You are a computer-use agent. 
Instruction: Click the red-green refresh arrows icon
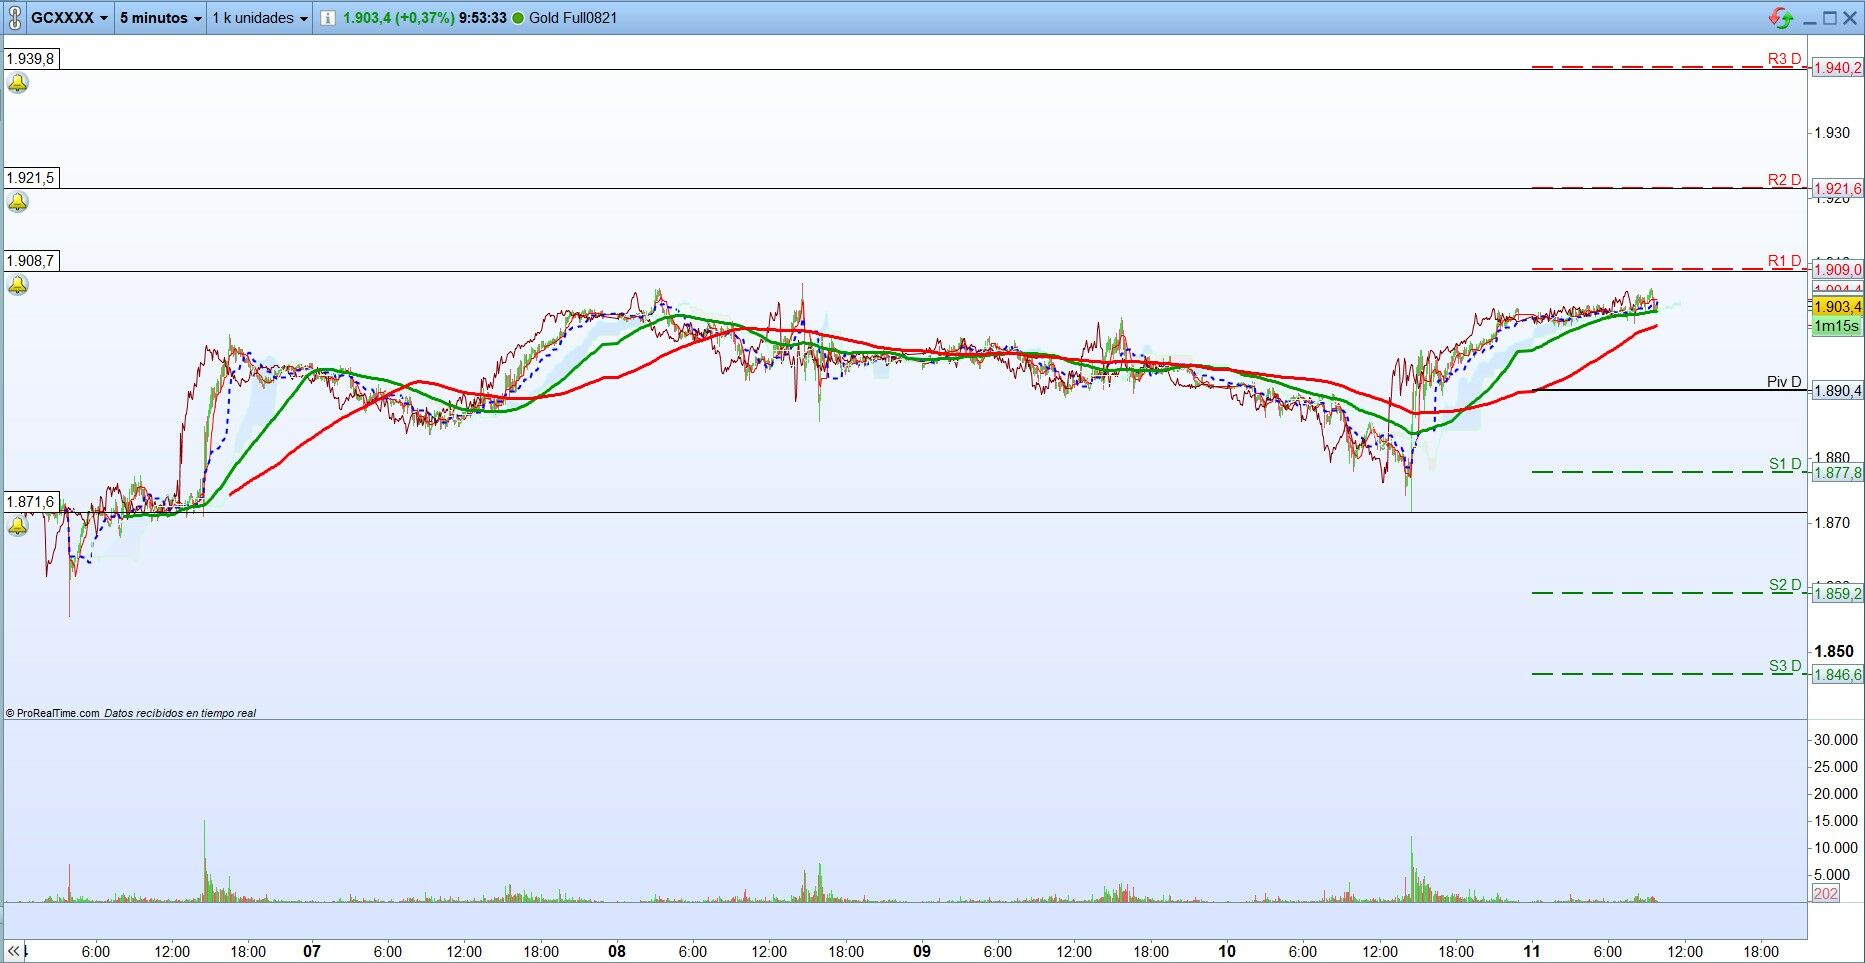coord(1780,18)
